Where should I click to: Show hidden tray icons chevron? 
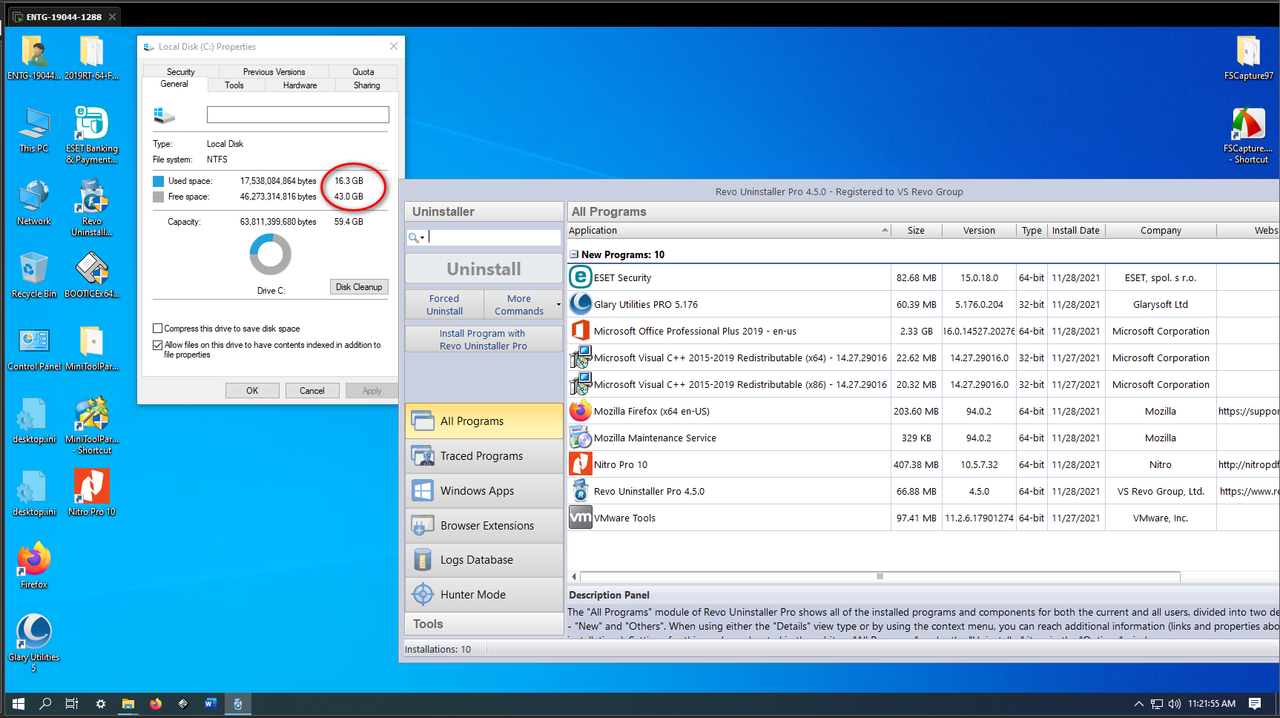pyautogui.click(x=1139, y=704)
